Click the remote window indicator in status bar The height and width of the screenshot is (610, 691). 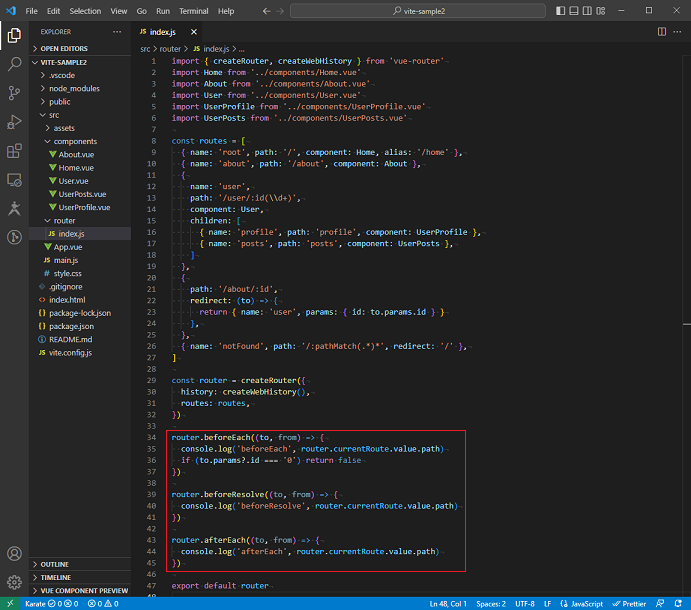click(10, 603)
